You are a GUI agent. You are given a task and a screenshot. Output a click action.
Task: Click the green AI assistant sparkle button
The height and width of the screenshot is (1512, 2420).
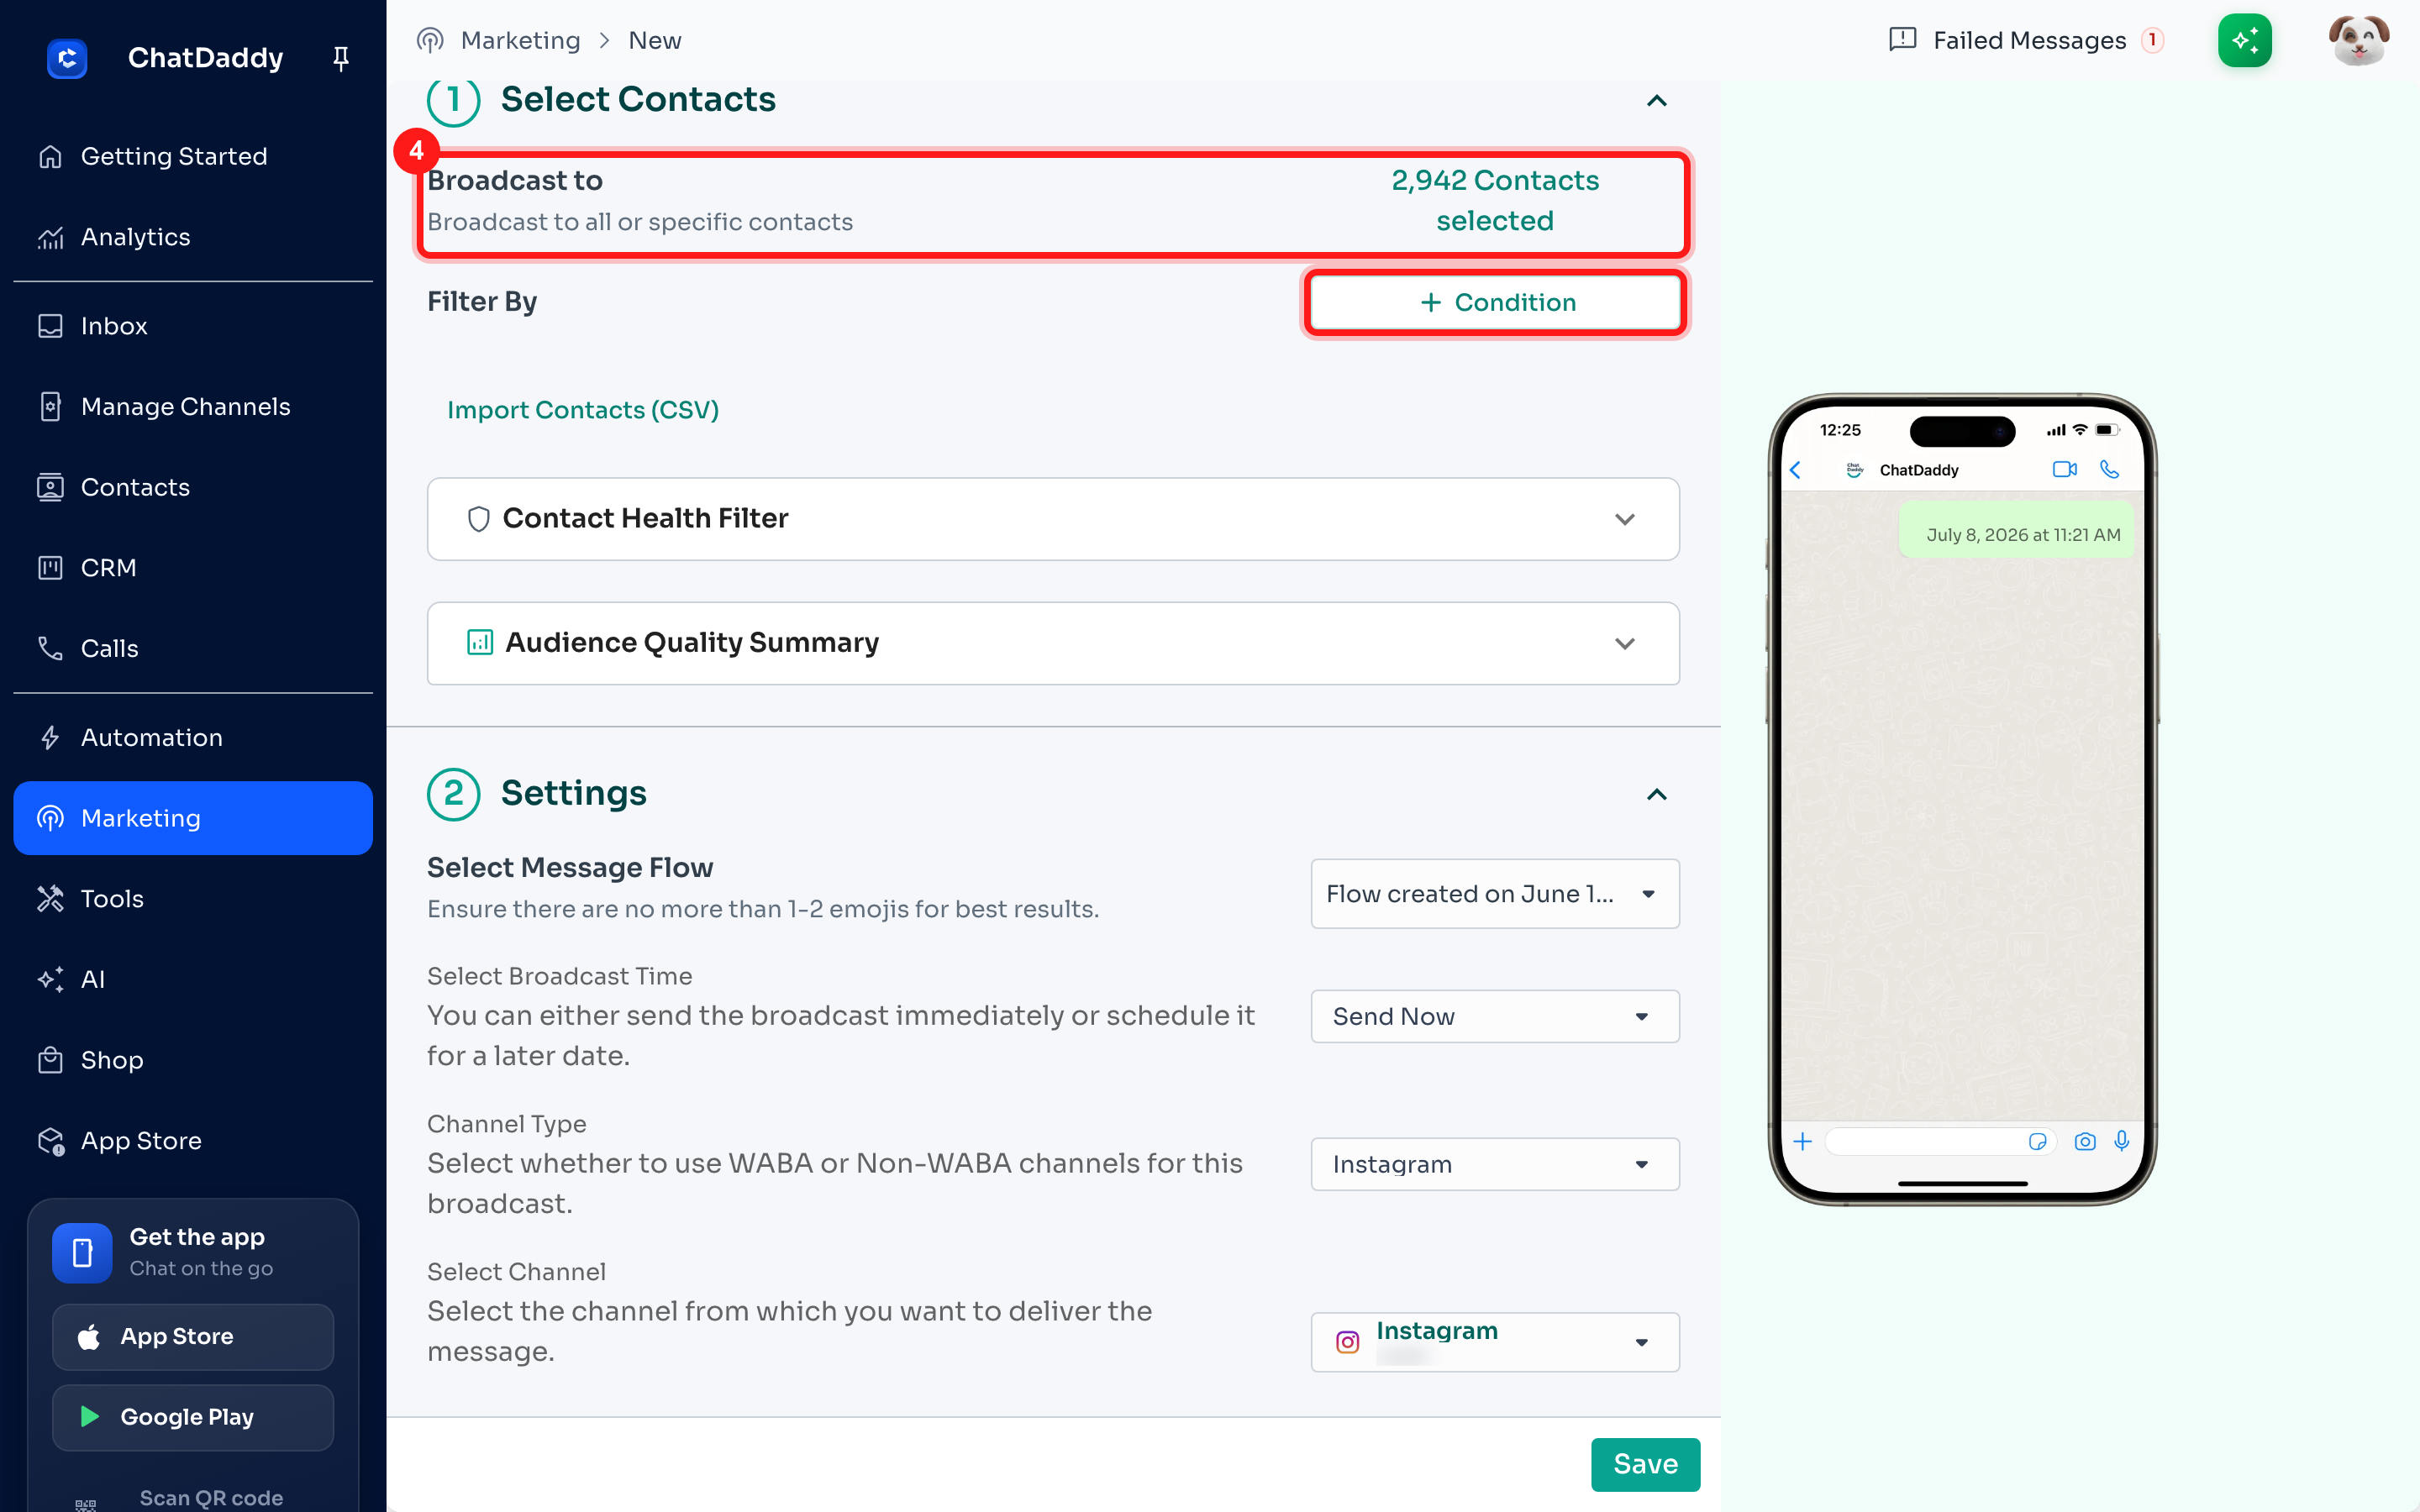tap(2244, 40)
